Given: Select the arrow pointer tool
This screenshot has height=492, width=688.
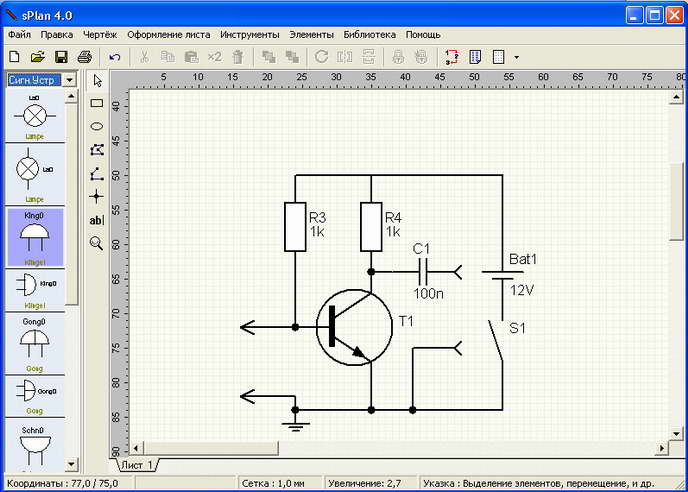Looking at the screenshot, I should pyautogui.click(x=97, y=79).
